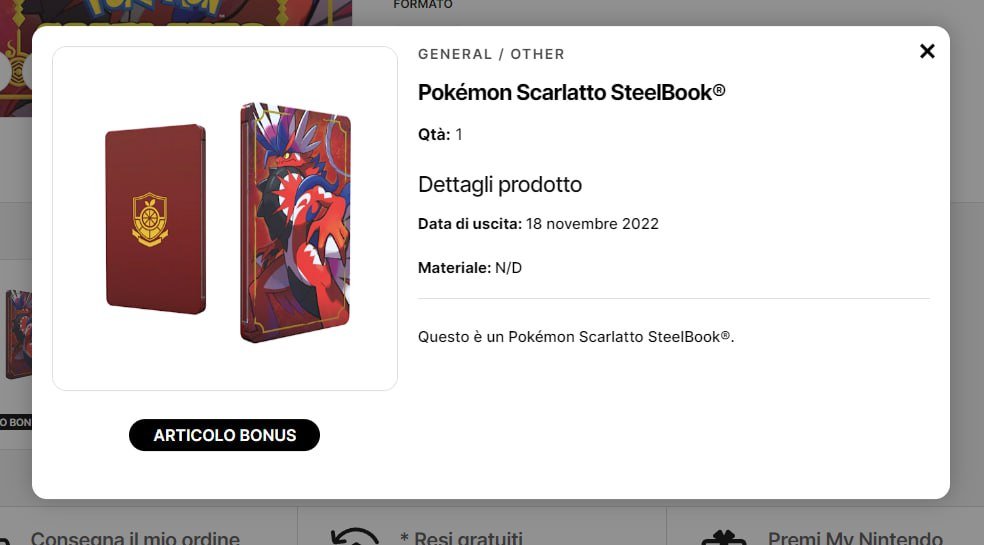Open the Consegna il mio ordine link

pyautogui.click(x=135, y=539)
